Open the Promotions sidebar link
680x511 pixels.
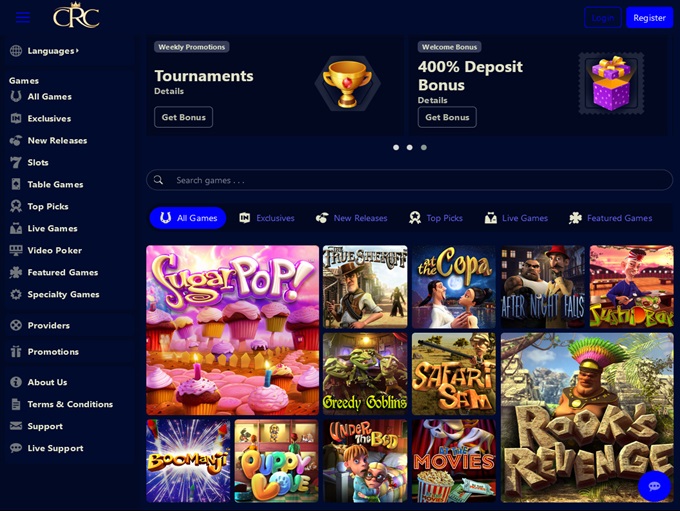click(x=53, y=351)
